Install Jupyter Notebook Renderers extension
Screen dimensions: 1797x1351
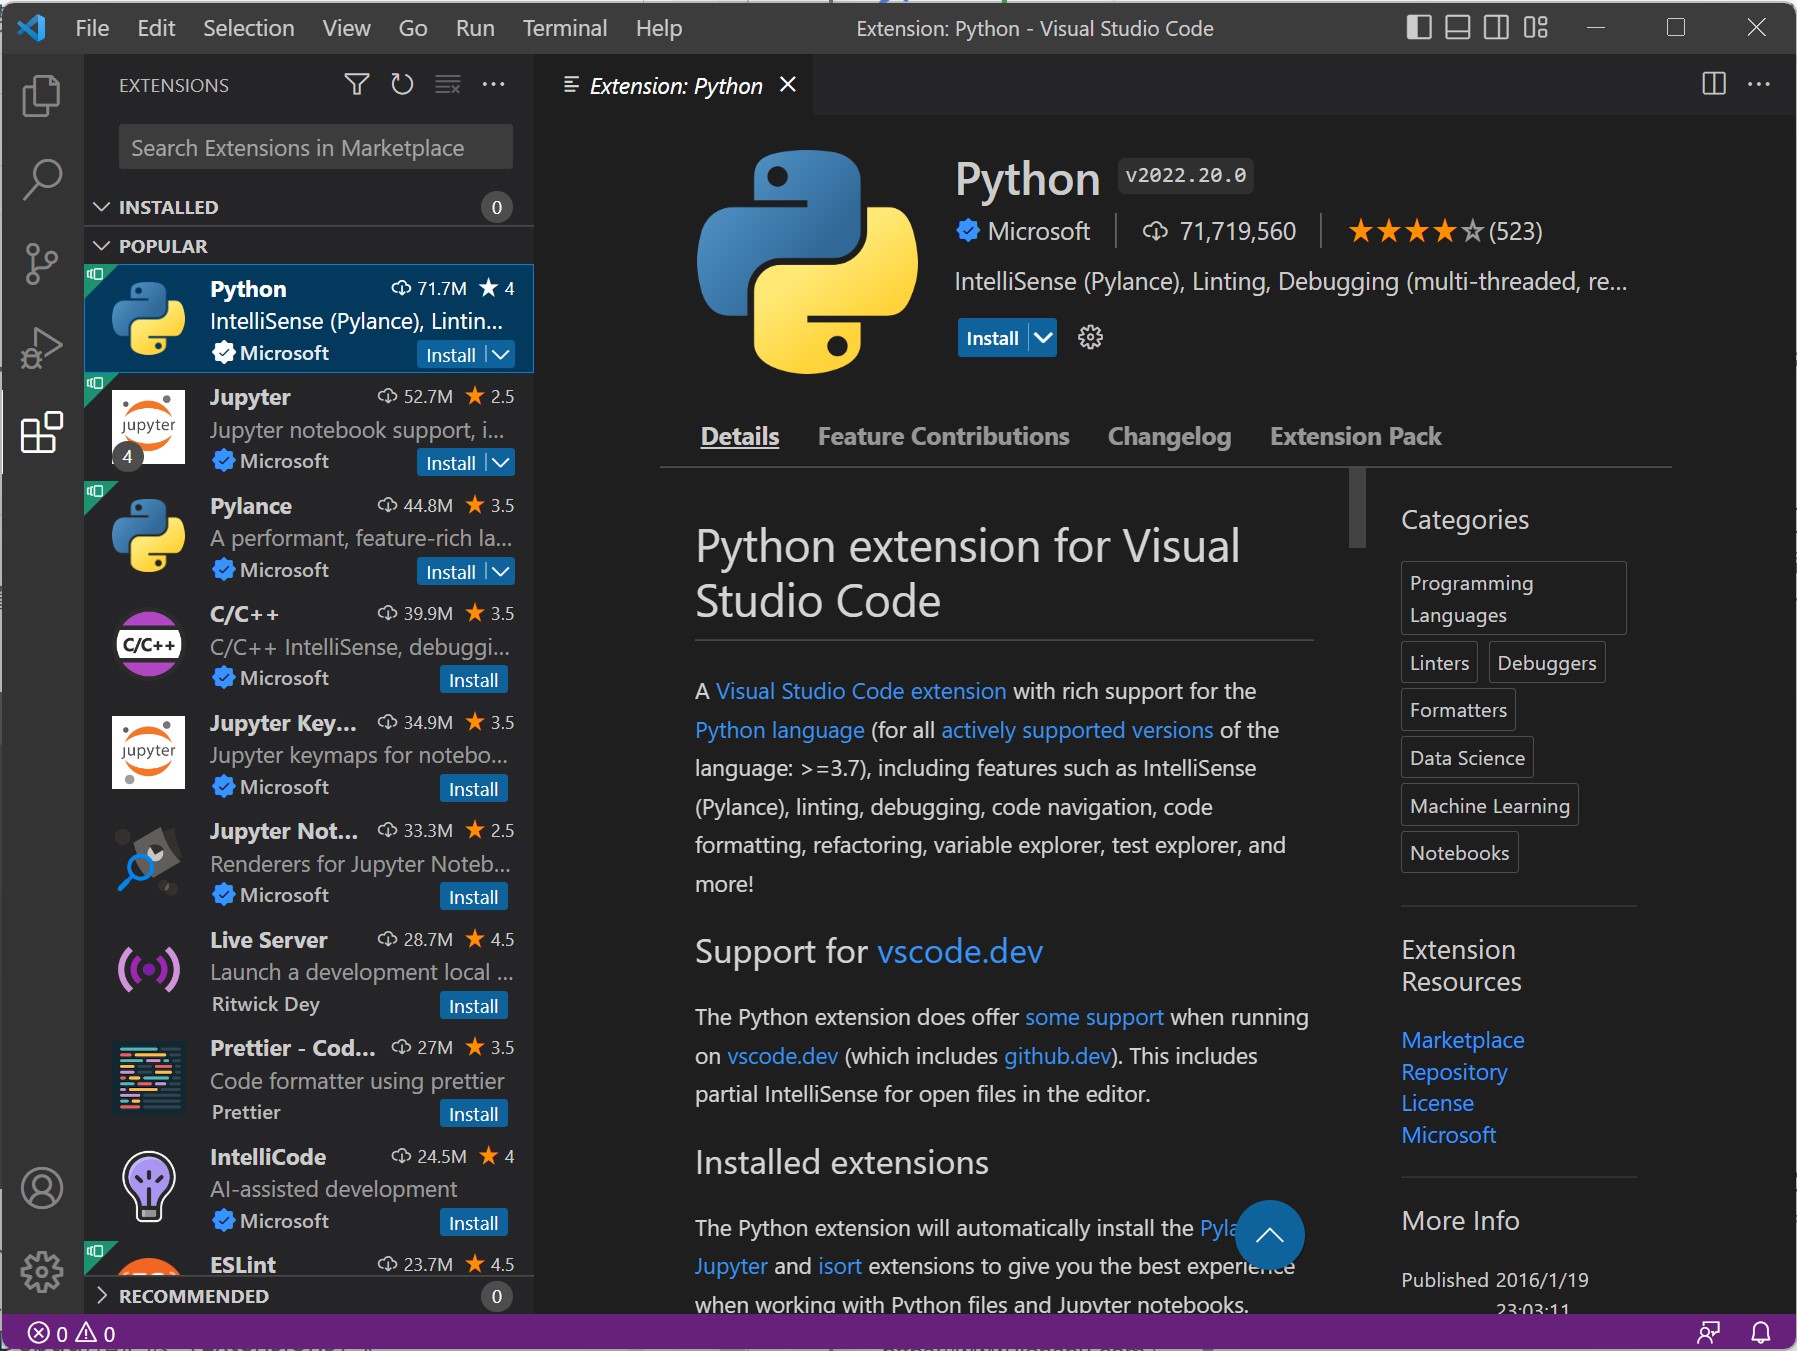click(474, 897)
